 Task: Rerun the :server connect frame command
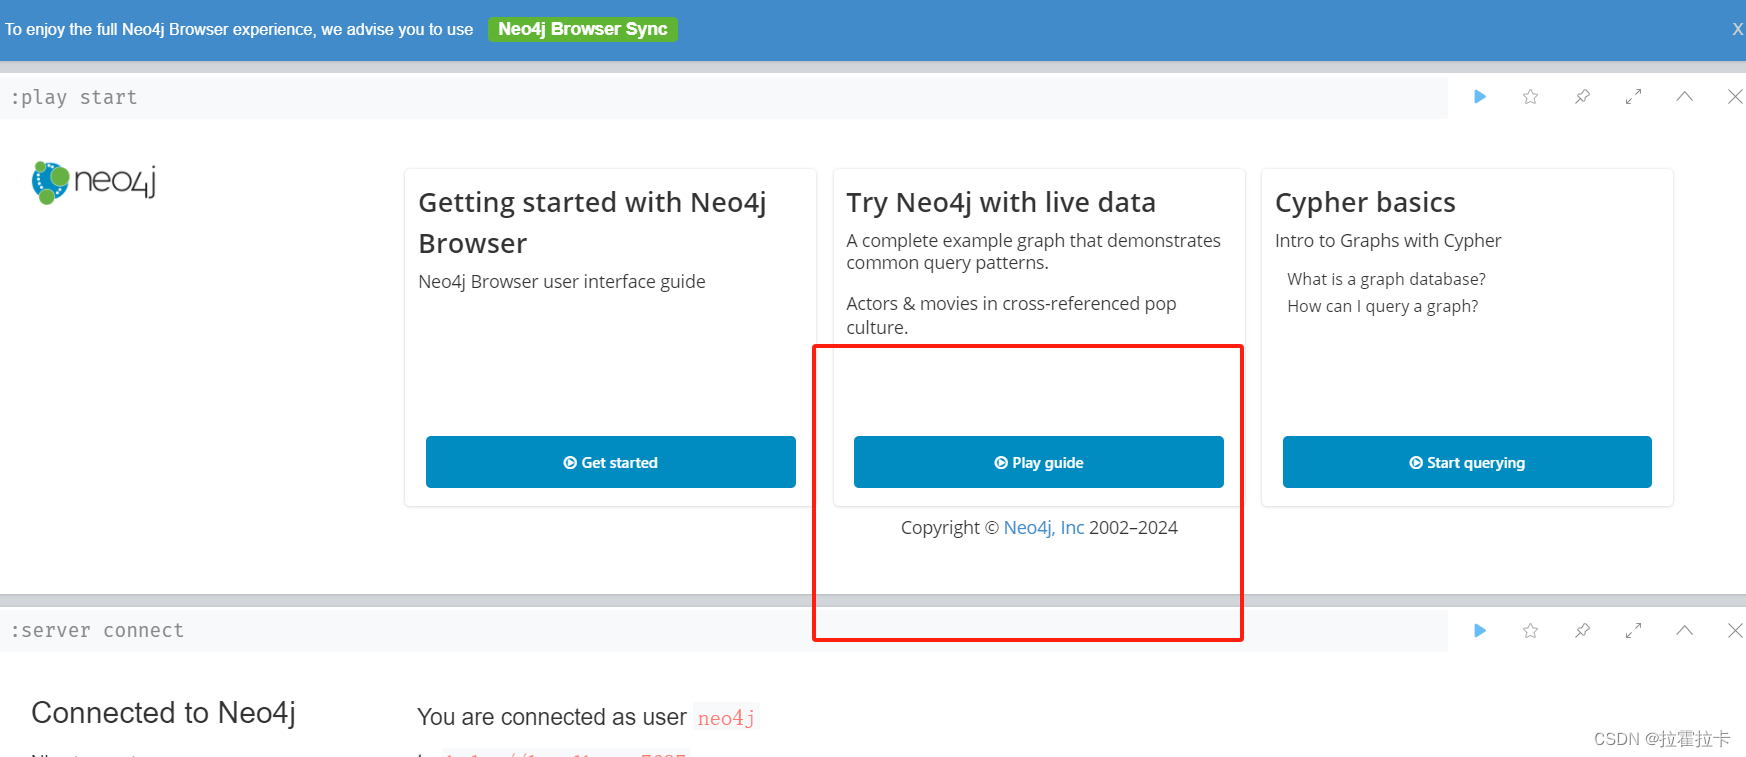click(1480, 631)
